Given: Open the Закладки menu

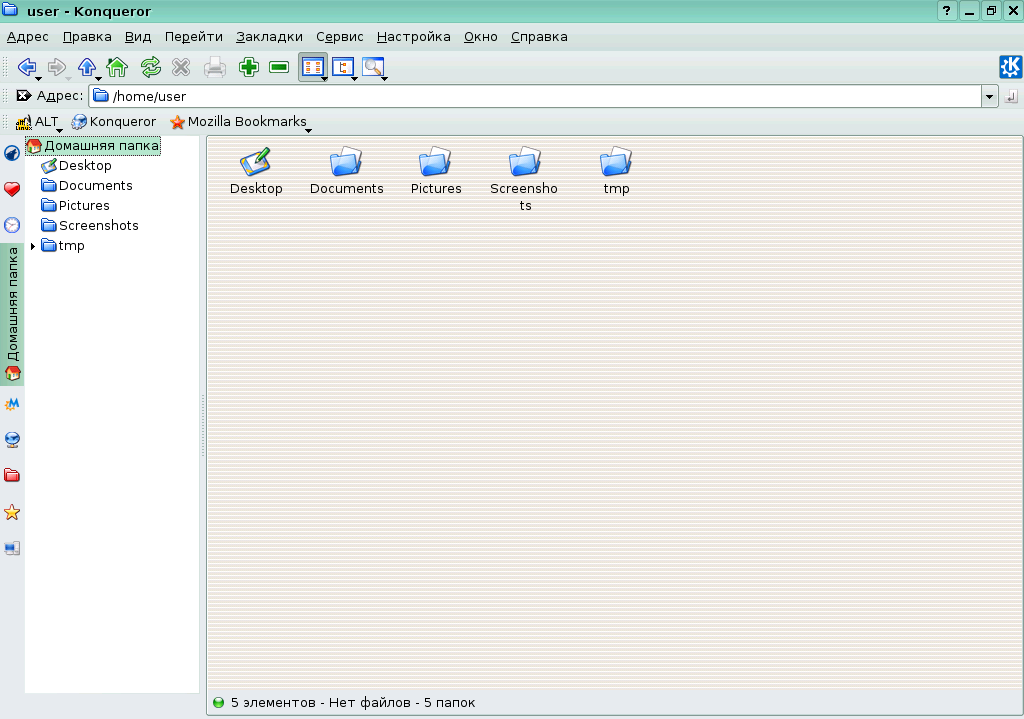Looking at the screenshot, I should coord(269,37).
